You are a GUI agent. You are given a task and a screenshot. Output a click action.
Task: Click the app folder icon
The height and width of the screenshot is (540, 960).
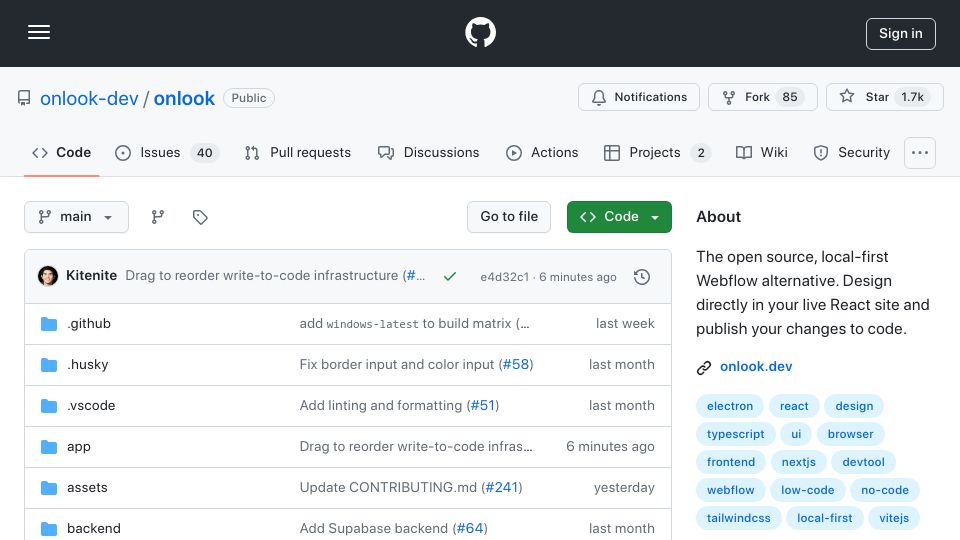click(49, 447)
